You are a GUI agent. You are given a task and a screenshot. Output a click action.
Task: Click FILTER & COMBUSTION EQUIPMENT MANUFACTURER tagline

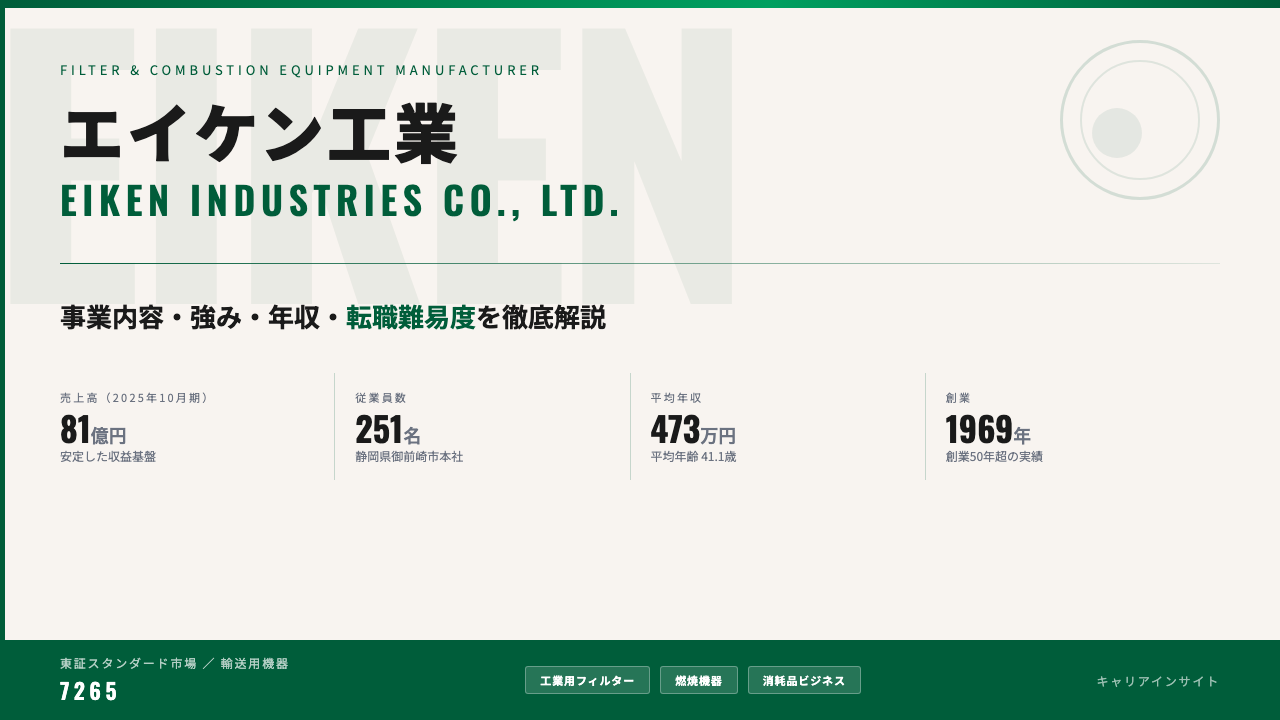point(301,70)
